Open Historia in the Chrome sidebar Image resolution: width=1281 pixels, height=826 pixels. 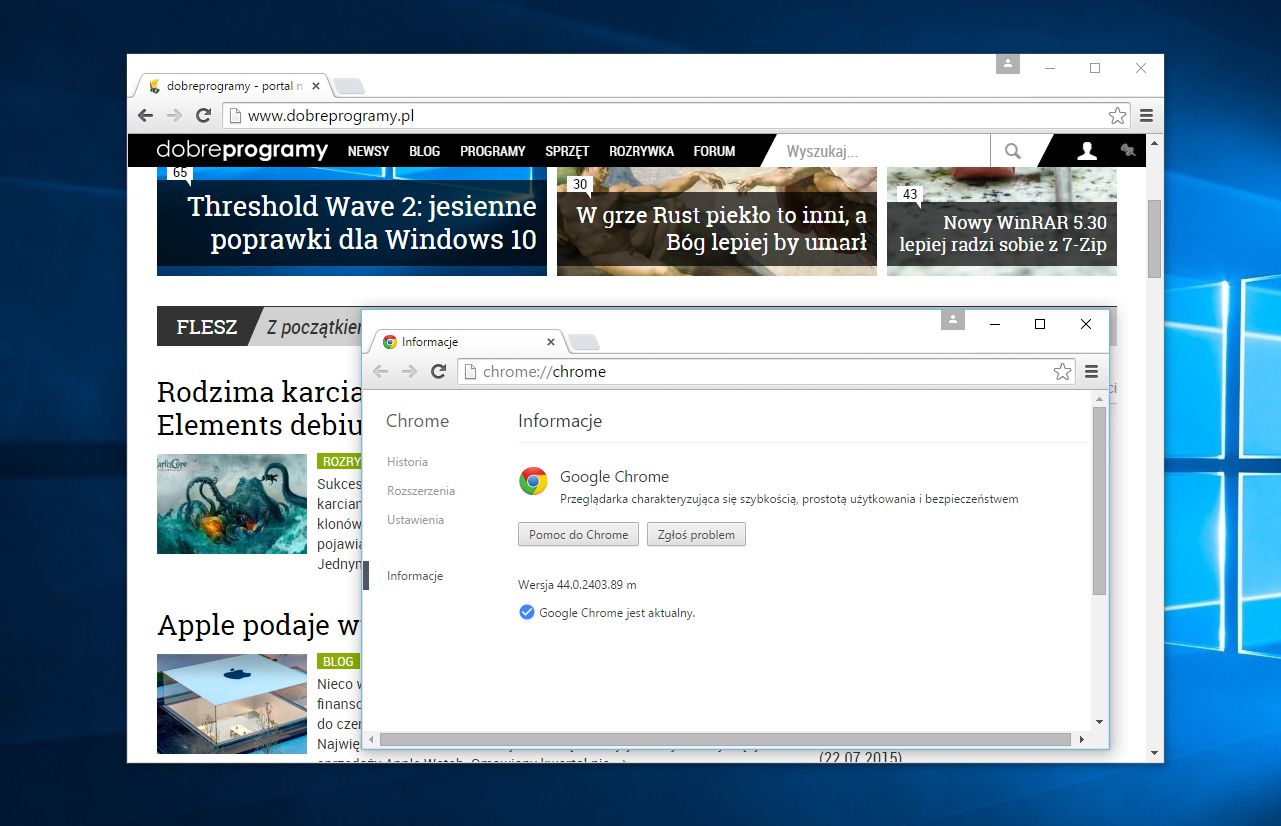407,462
